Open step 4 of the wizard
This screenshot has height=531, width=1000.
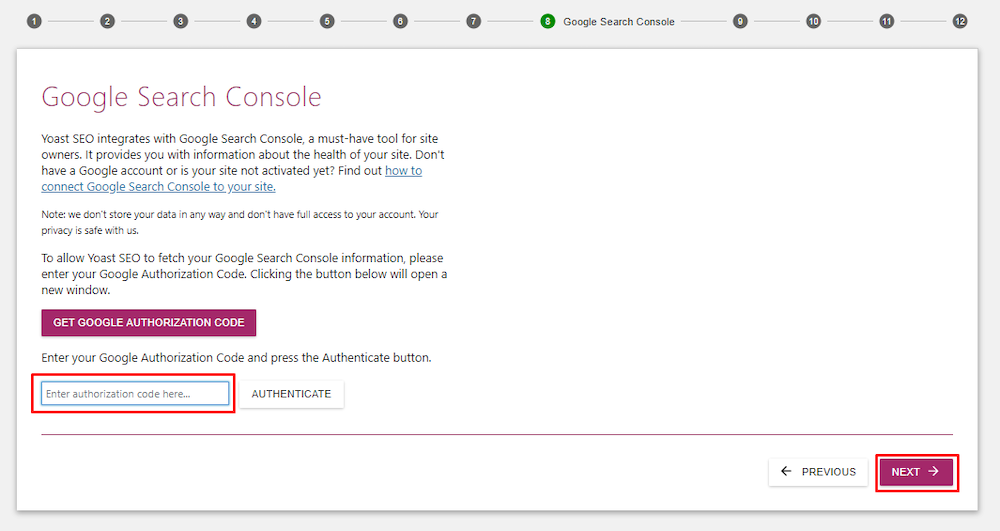254,21
